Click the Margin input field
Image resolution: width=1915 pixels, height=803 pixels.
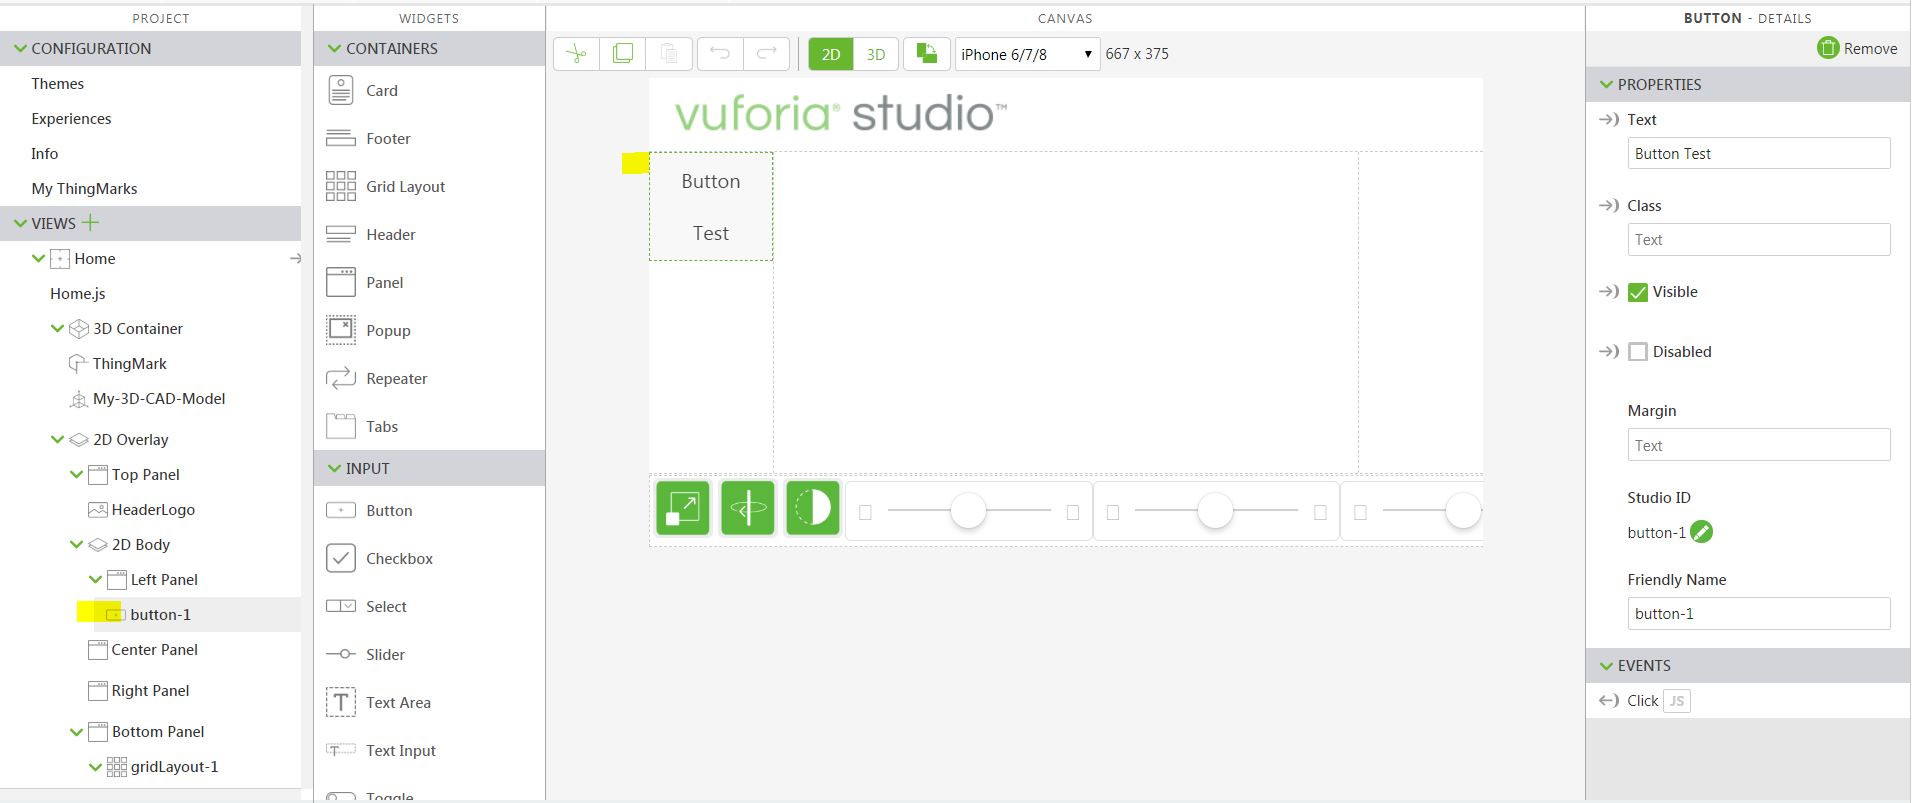pos(1759,445)
